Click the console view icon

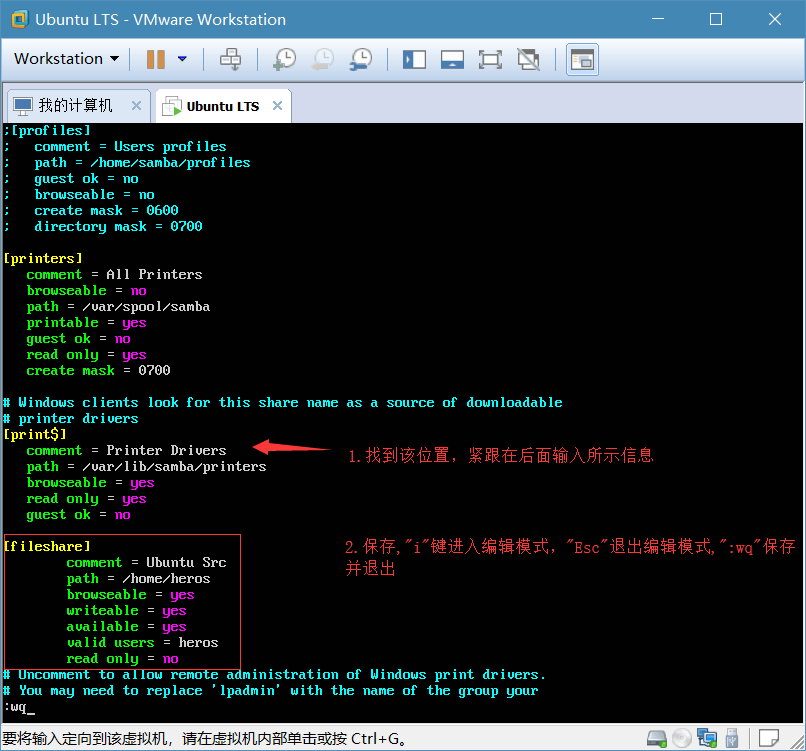coord(582,59)
